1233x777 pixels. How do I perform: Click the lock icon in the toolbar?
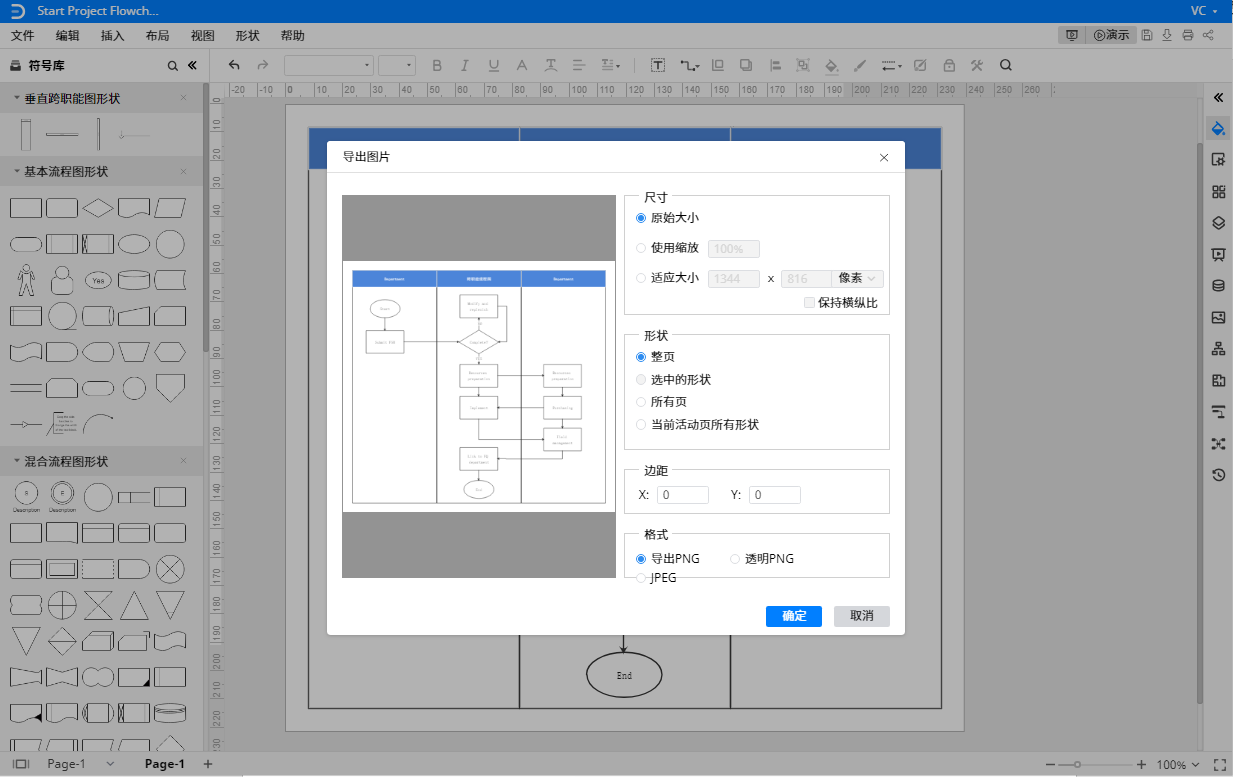click(949, 65)
